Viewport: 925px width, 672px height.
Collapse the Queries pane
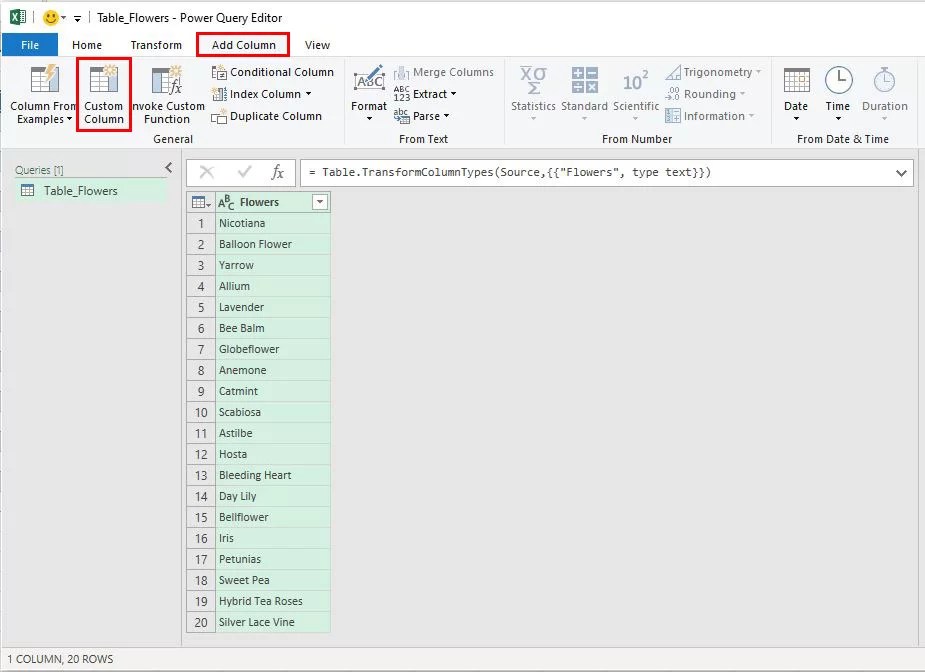pos(169,168)
